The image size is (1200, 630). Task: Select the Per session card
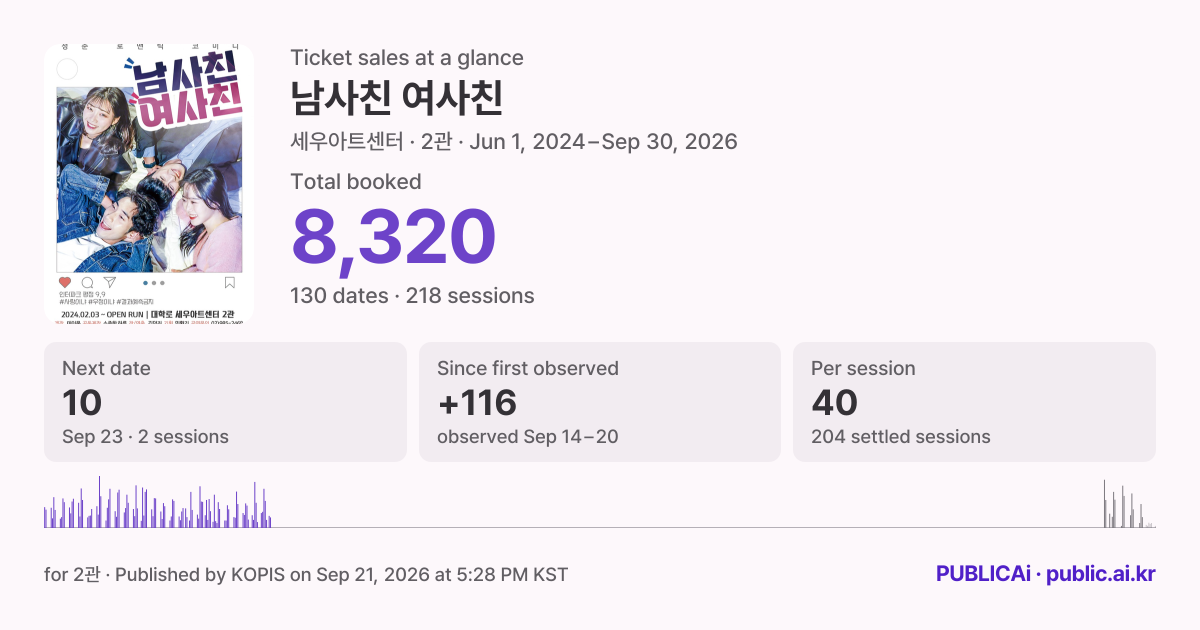(x=974, y=402)
